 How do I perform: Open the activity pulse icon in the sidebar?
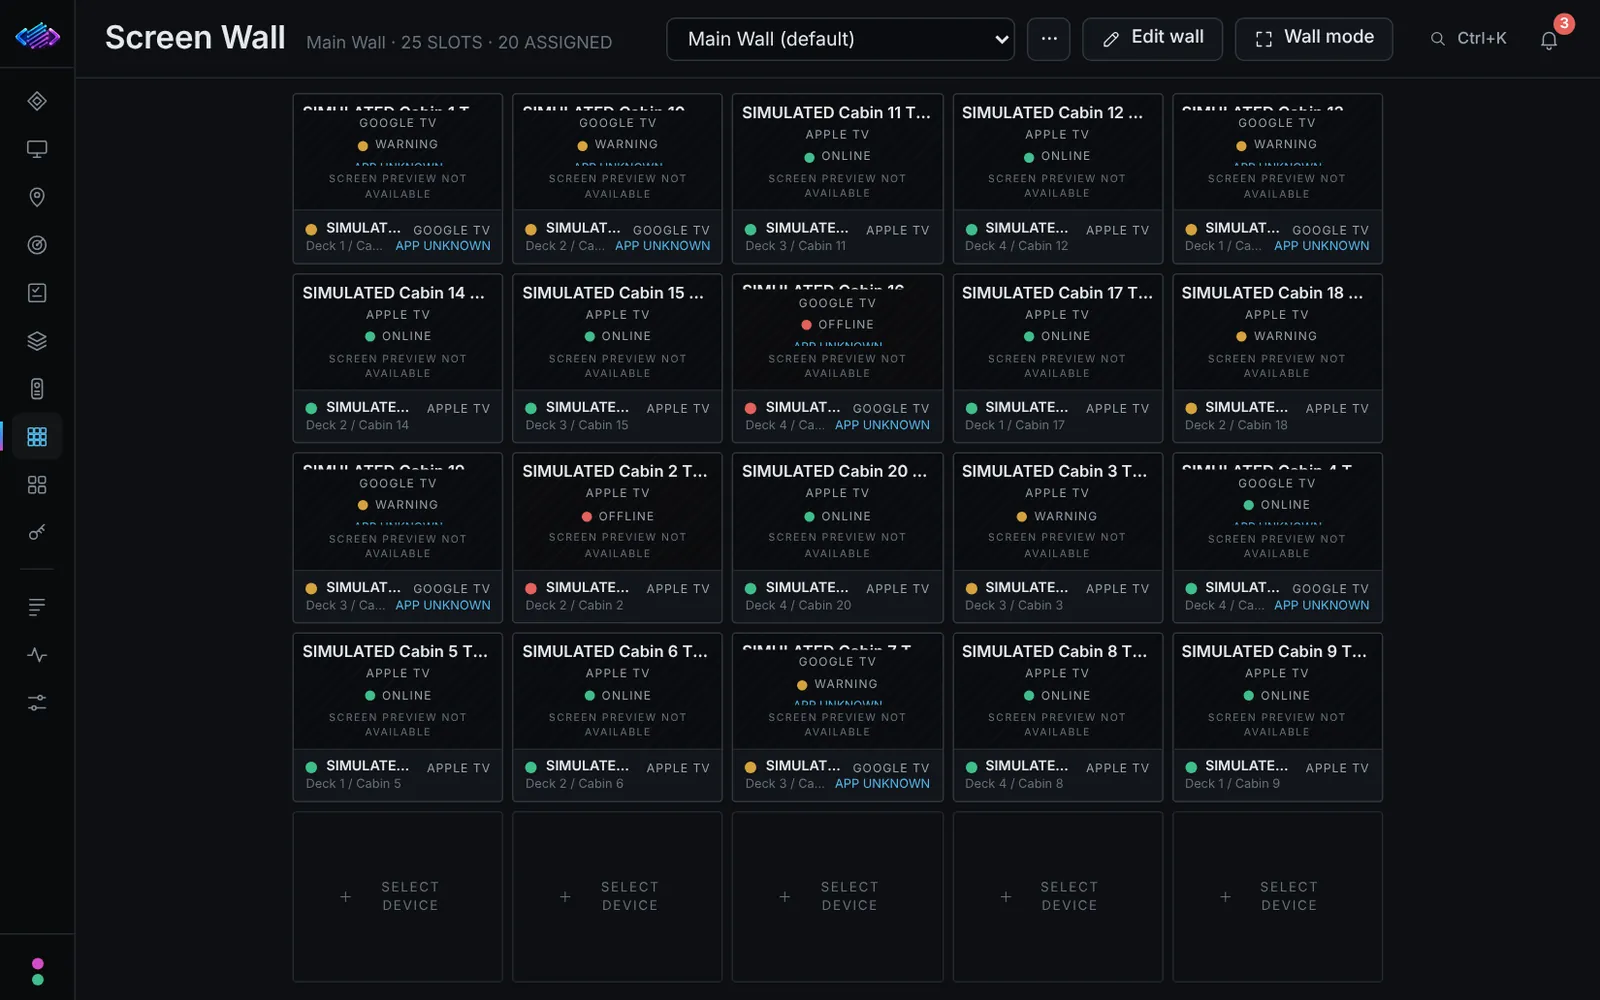(x=37, y=655)
